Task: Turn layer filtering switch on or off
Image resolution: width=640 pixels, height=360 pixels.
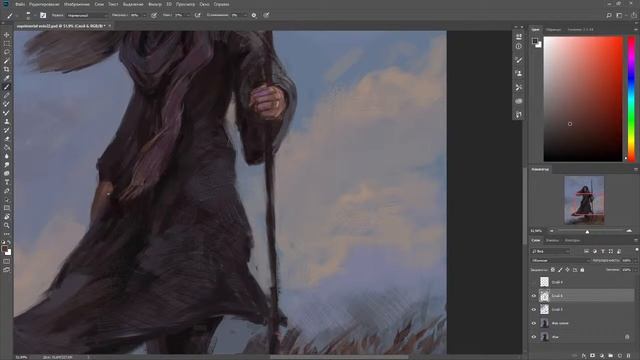Action: tap(636, 250)
